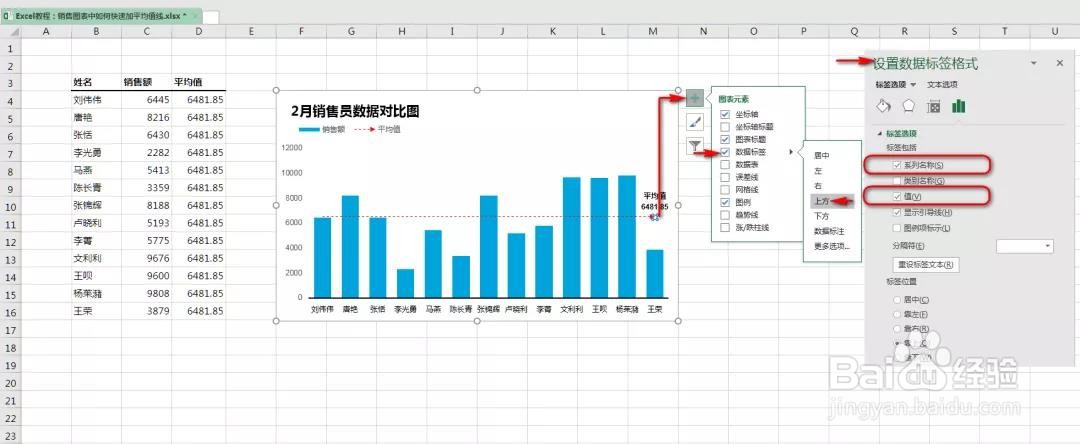The width and height of the screenshot is (1080, 444).
Task: Click the 王荣 bar in the chart
Action: (654, 273)
